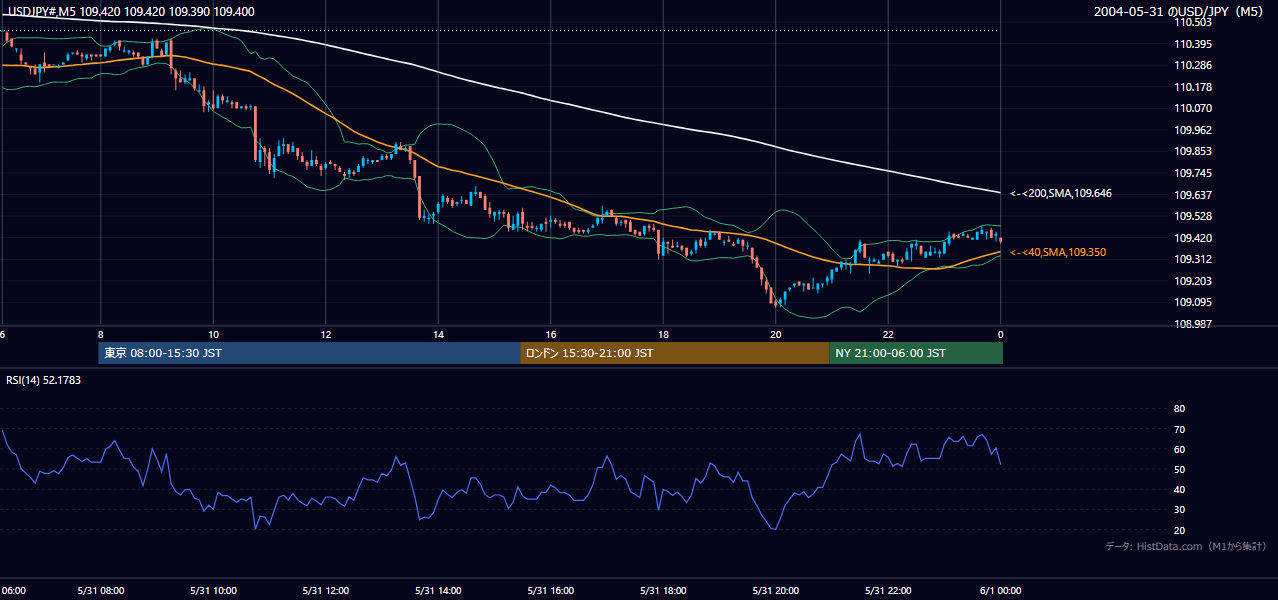Click hour 0 at end of price time axis

pyautogui.click(x=1000, y=334)
